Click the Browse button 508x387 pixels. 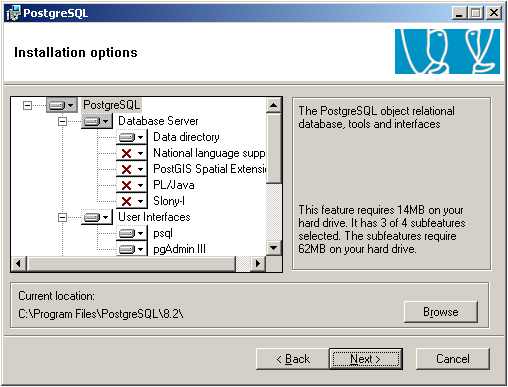[x=441, y=312]
